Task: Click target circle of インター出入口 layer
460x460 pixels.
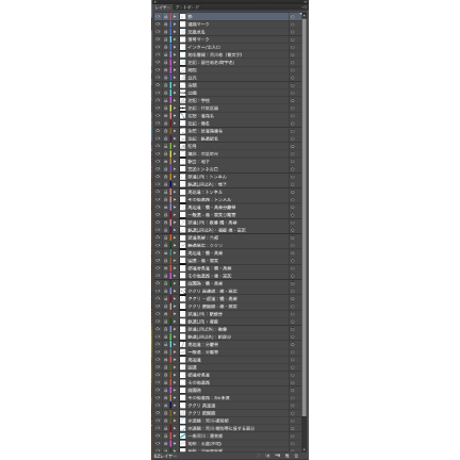Action: coord(292,47)
